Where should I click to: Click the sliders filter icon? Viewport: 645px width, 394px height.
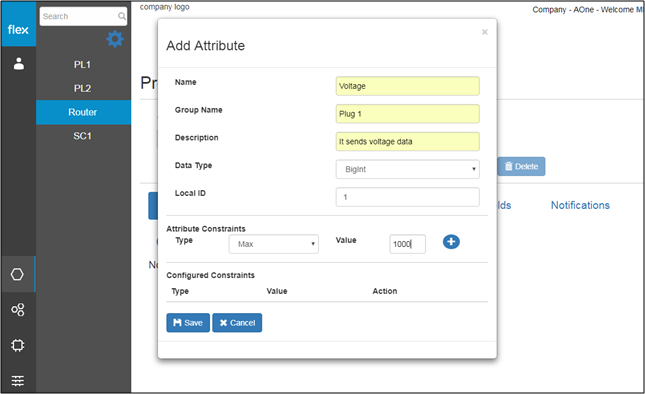click(18, 381)
